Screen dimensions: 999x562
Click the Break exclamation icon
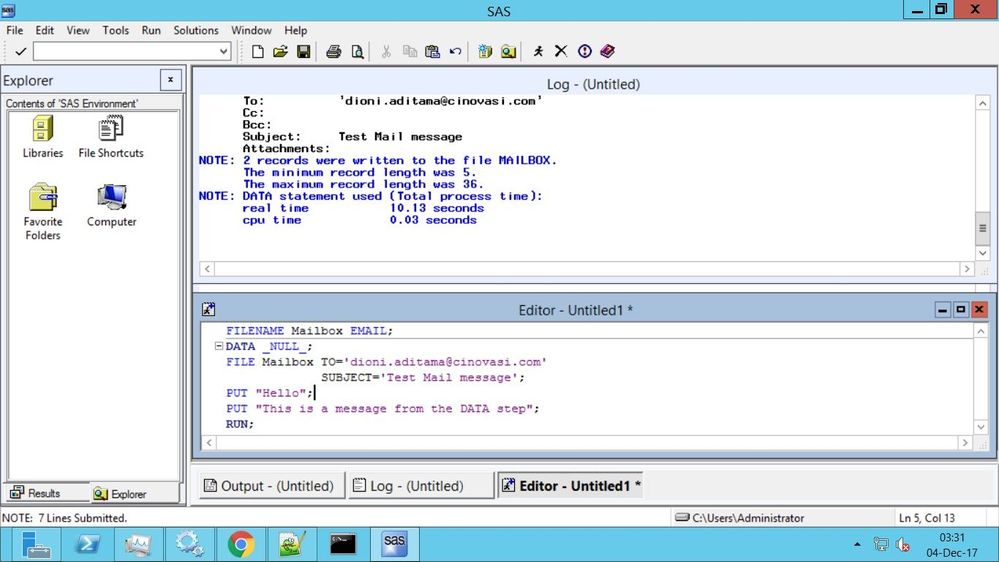(584, 51)
